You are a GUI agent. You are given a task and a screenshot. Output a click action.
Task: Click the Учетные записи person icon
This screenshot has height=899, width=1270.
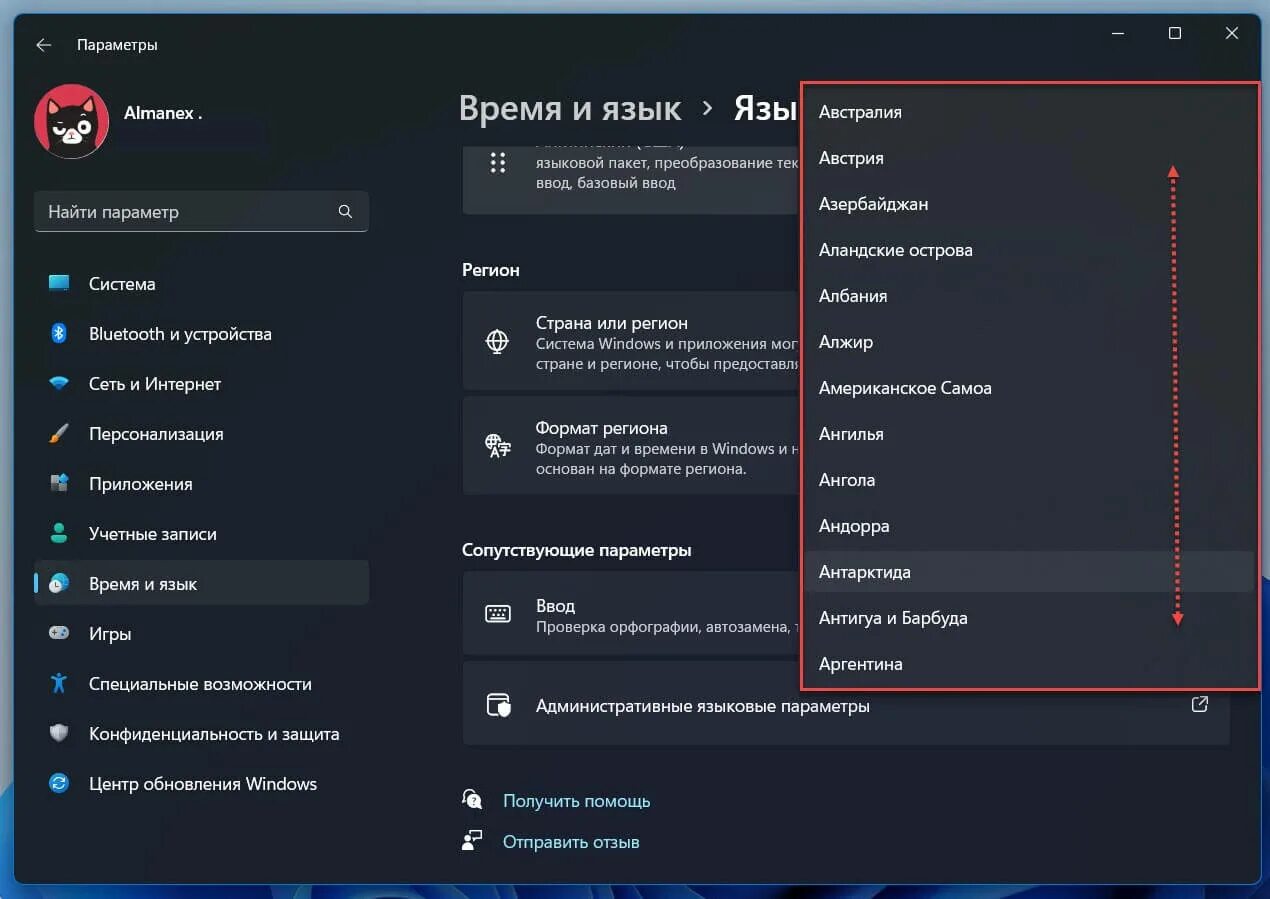[x=59, y=534]
